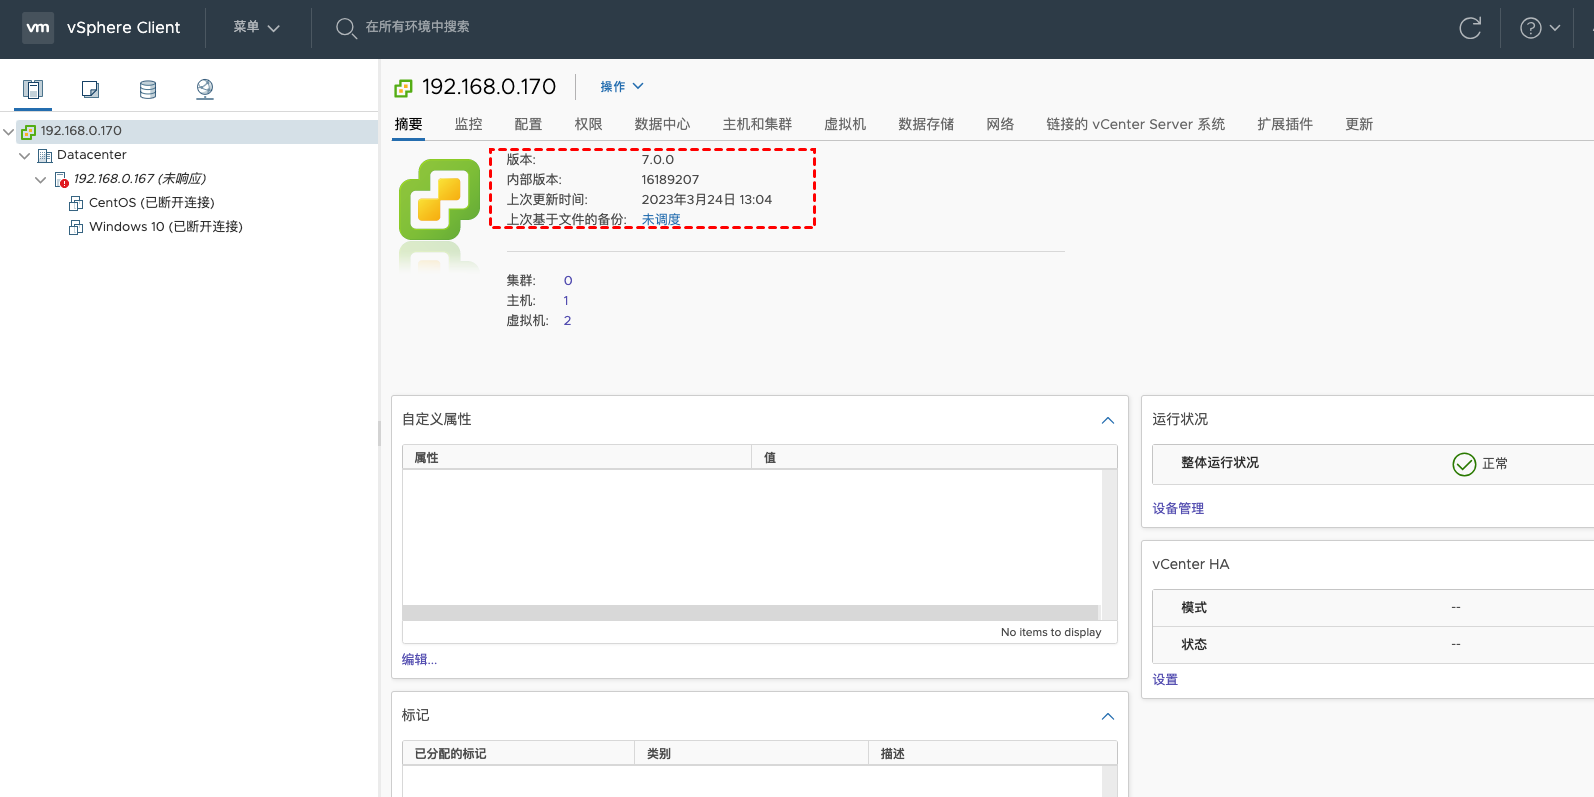This screenshot has height=797, width=1594.
Task: Click the vSphere Client vm logo
Action: click(38, 28)
